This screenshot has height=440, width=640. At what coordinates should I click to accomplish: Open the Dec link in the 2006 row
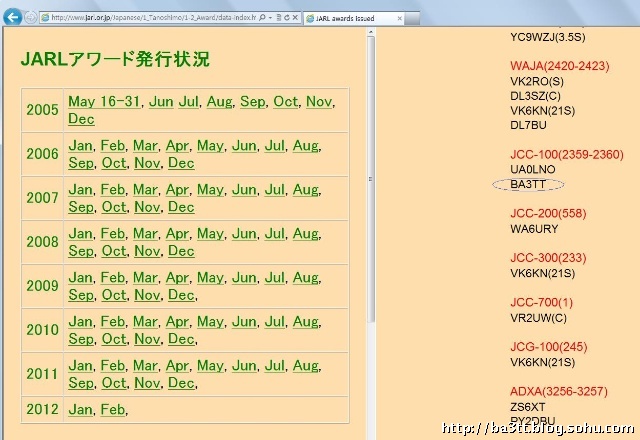181,163
